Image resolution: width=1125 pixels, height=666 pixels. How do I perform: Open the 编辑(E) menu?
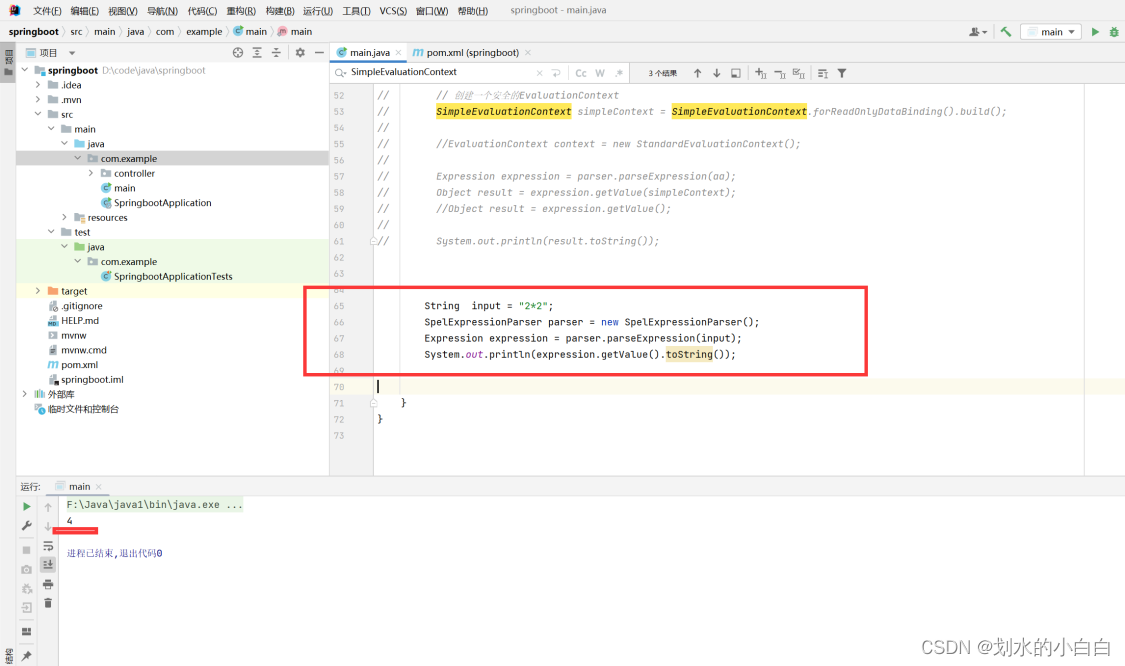coord(85,11)
